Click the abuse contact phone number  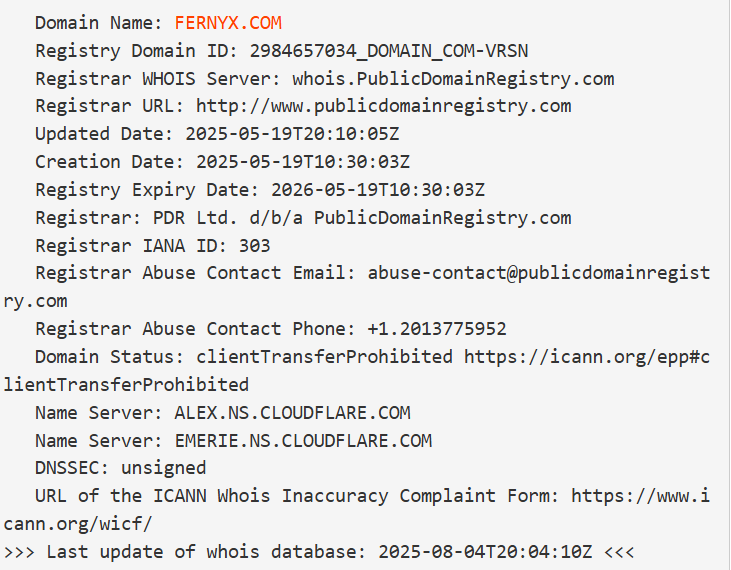click(x=437, y=329)
